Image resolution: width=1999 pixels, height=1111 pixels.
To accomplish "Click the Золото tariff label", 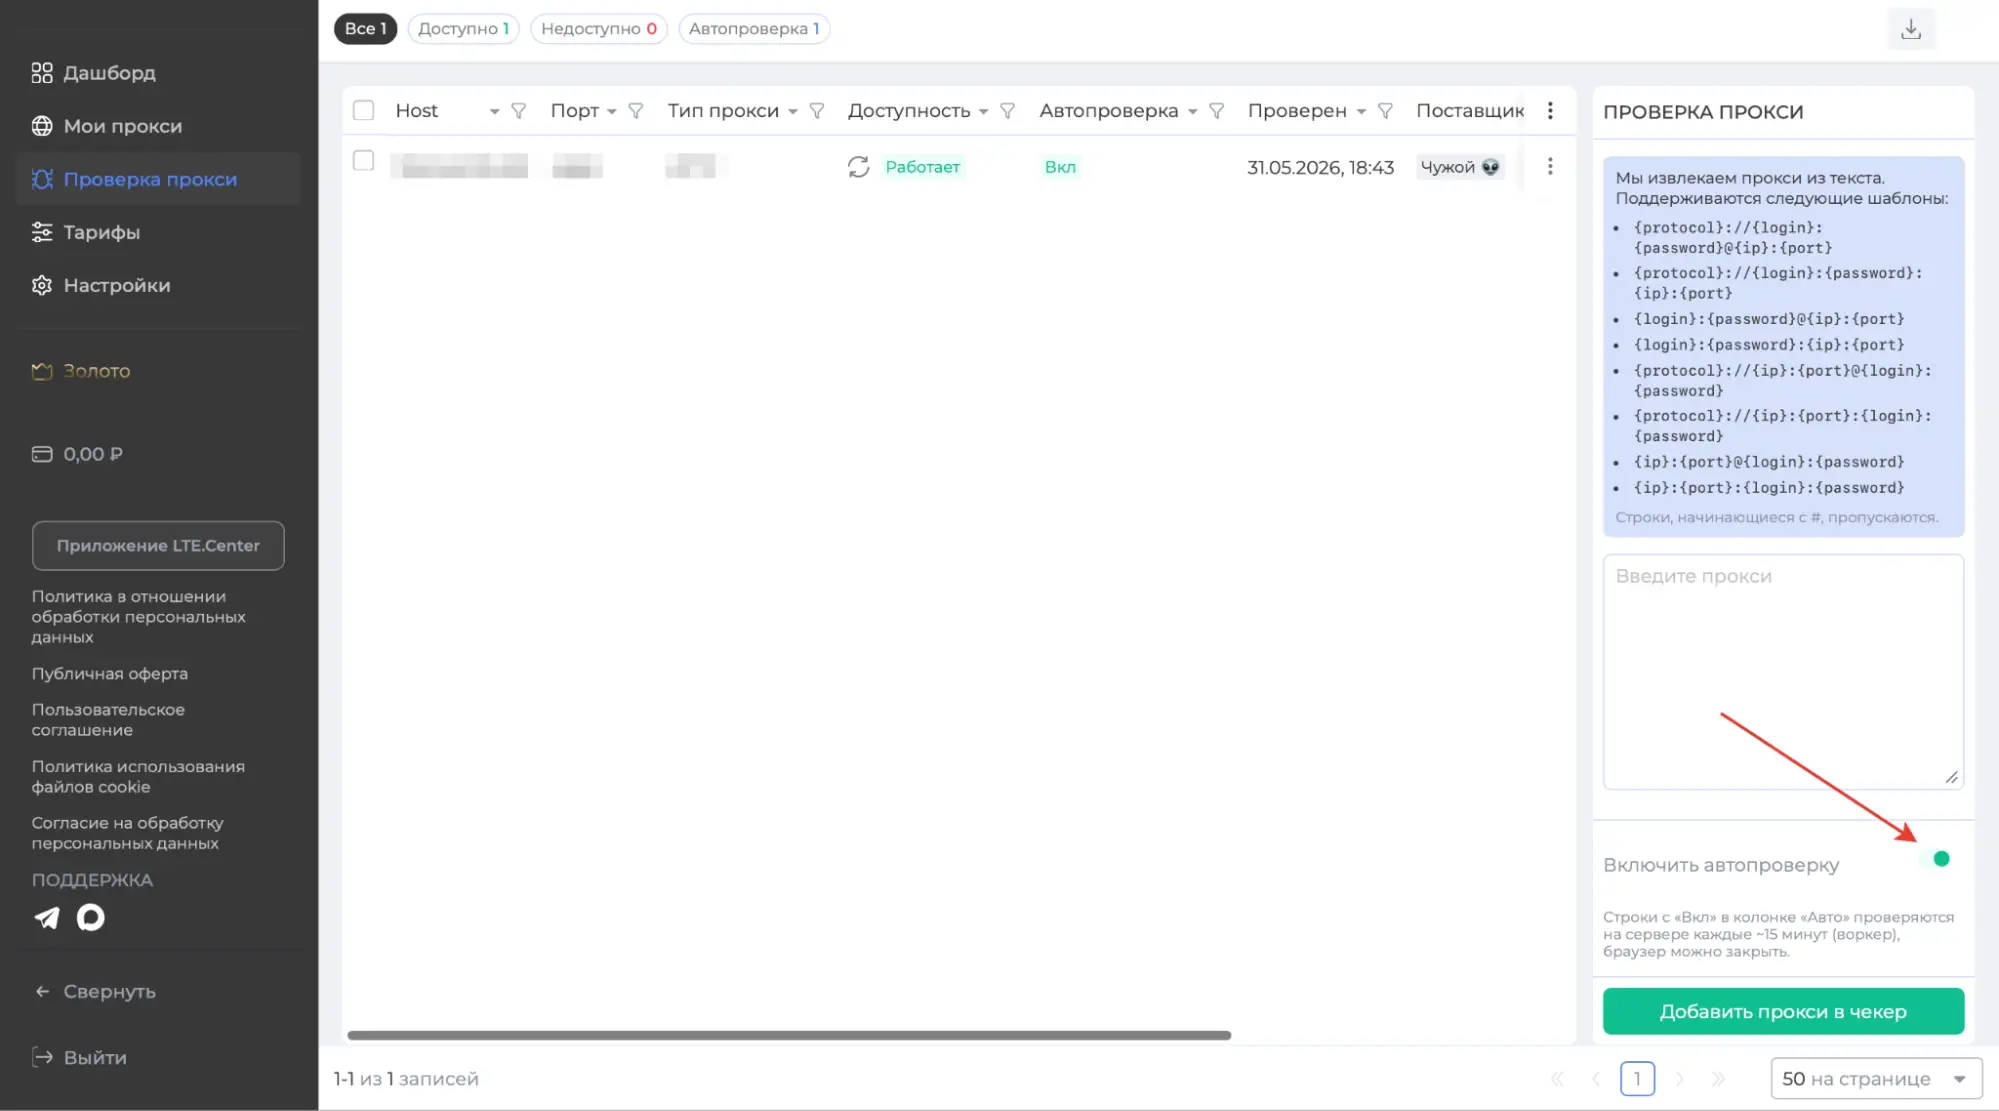I will click(x=97, y=371).
